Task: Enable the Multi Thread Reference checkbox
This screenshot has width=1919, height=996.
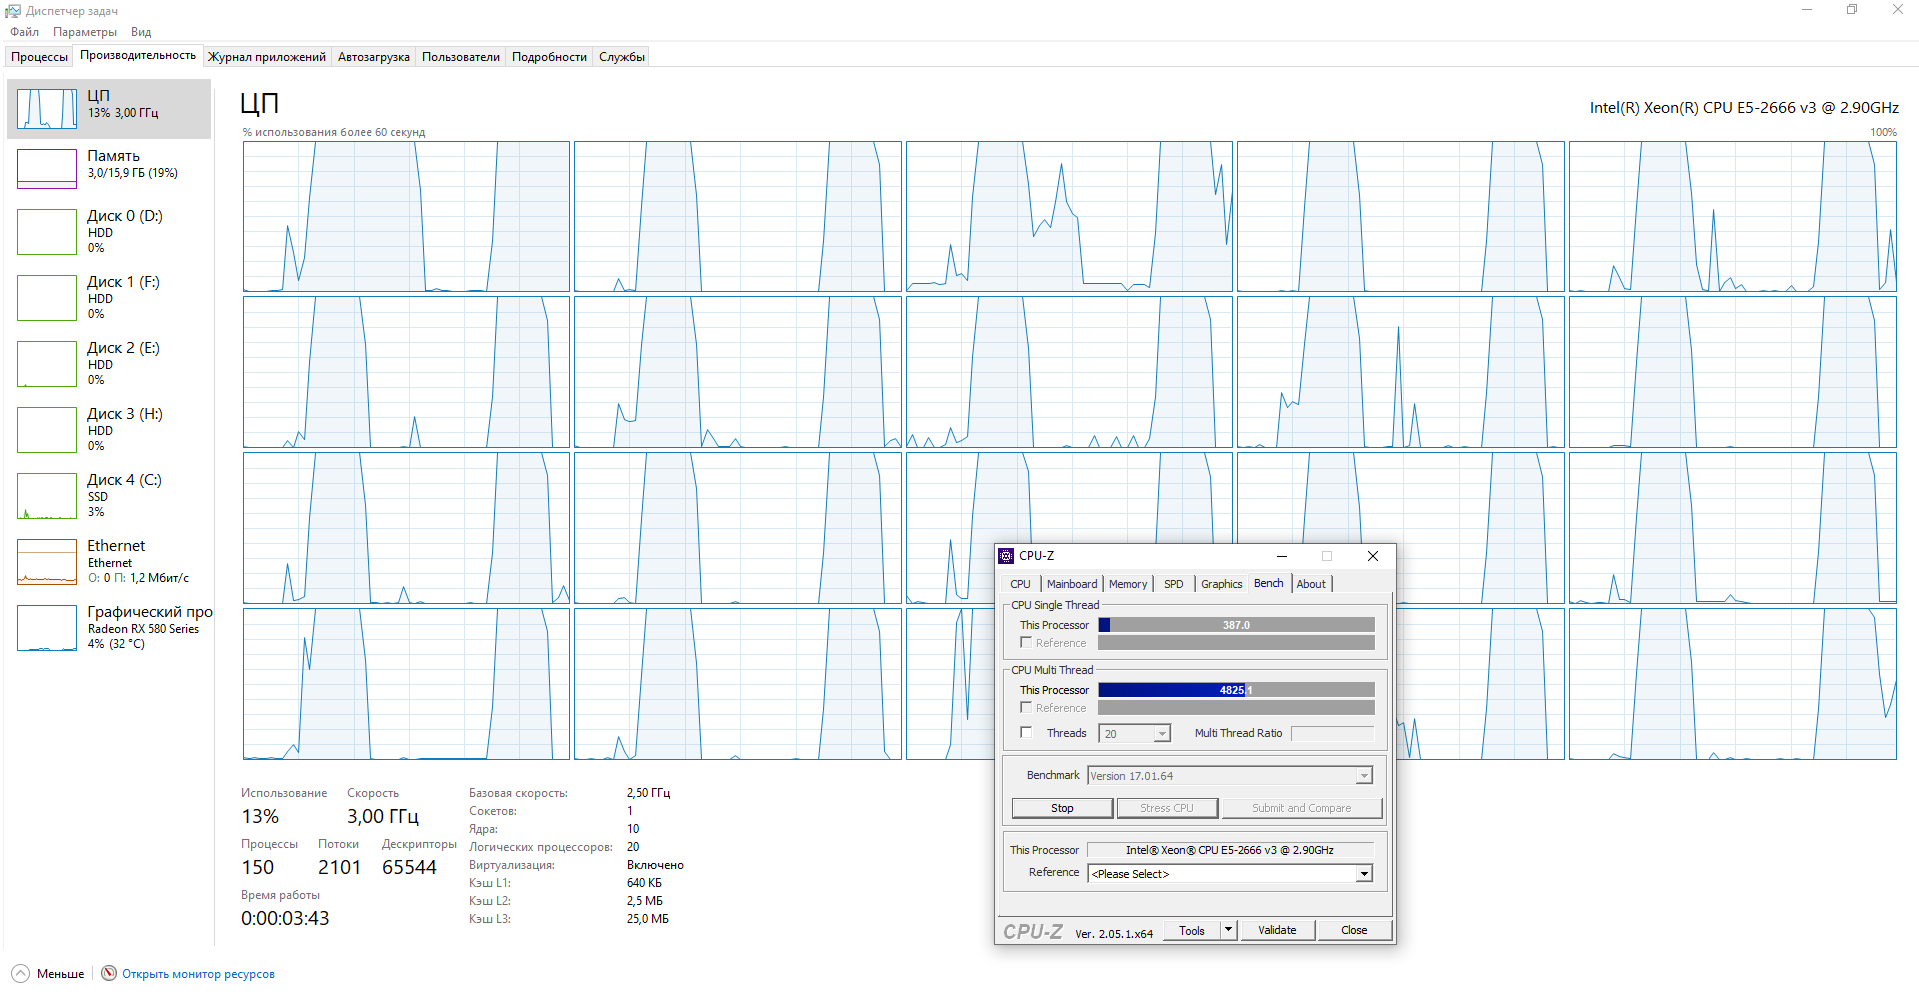Action: coord(1026,708)
